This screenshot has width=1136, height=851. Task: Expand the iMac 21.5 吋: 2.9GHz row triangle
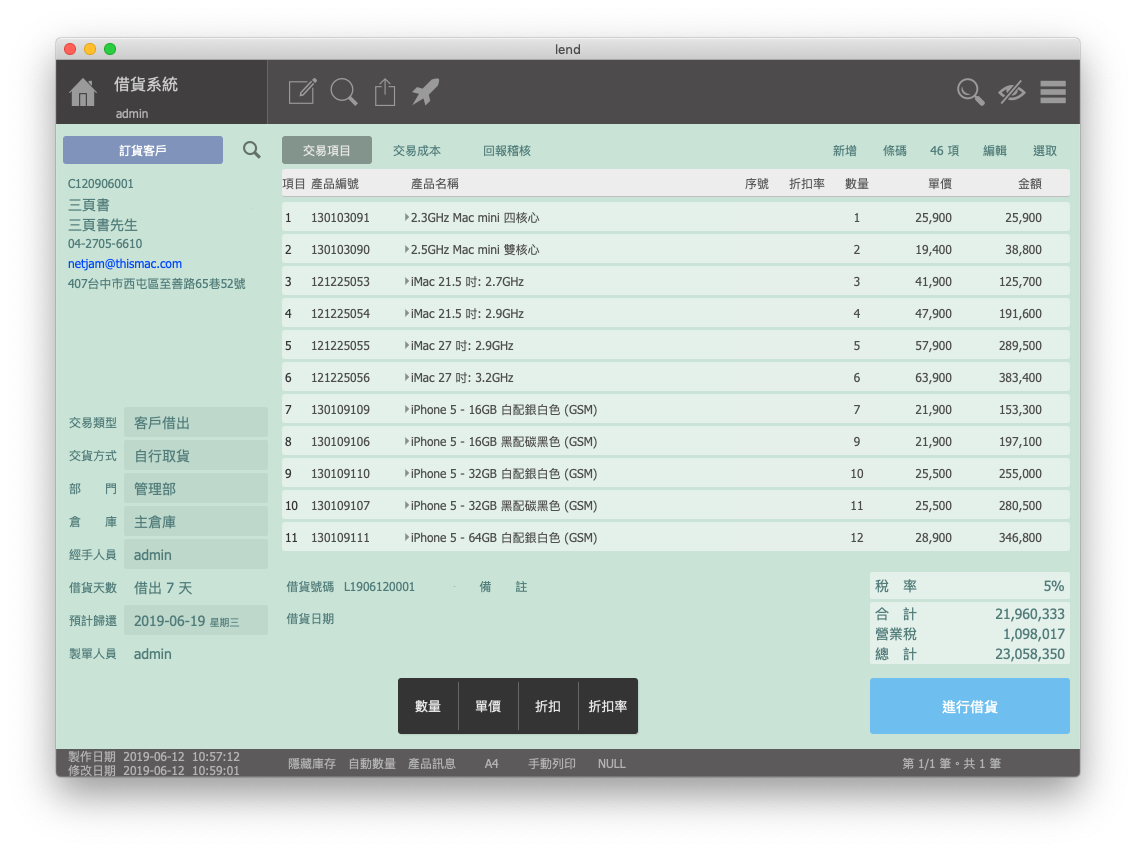tap(406, 313)
